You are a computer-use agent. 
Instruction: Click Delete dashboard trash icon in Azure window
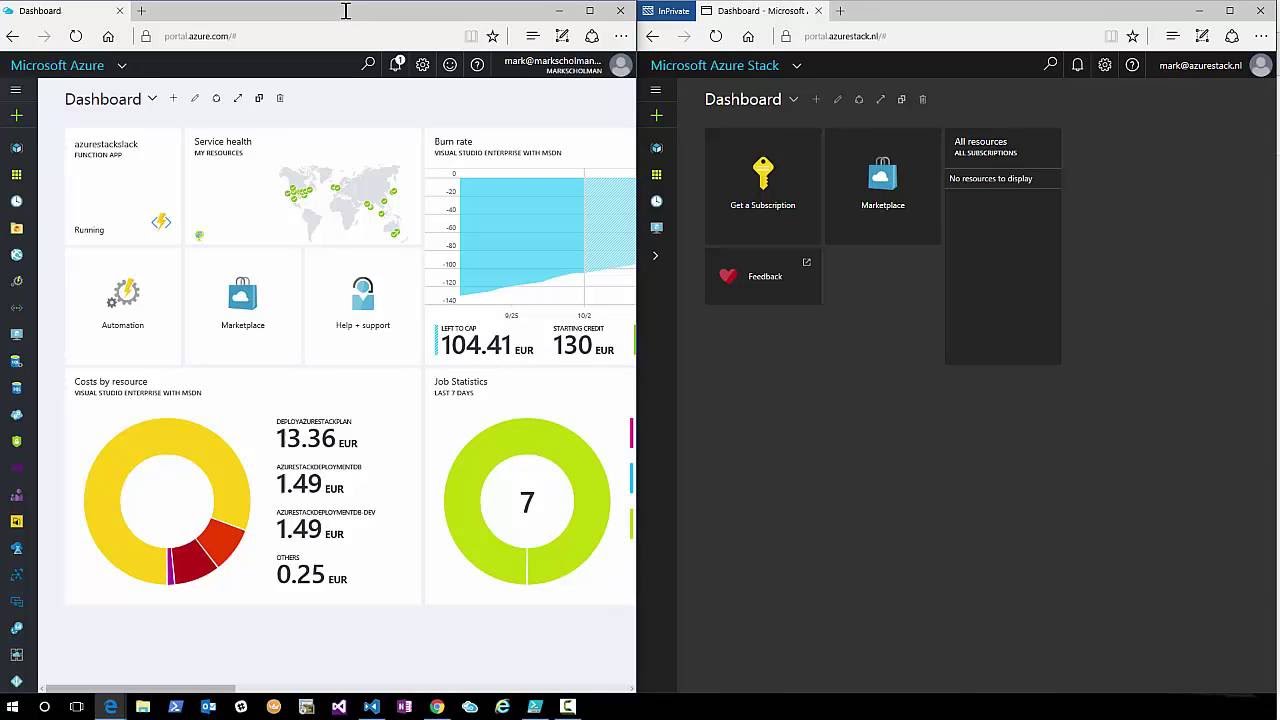point(280,98)
